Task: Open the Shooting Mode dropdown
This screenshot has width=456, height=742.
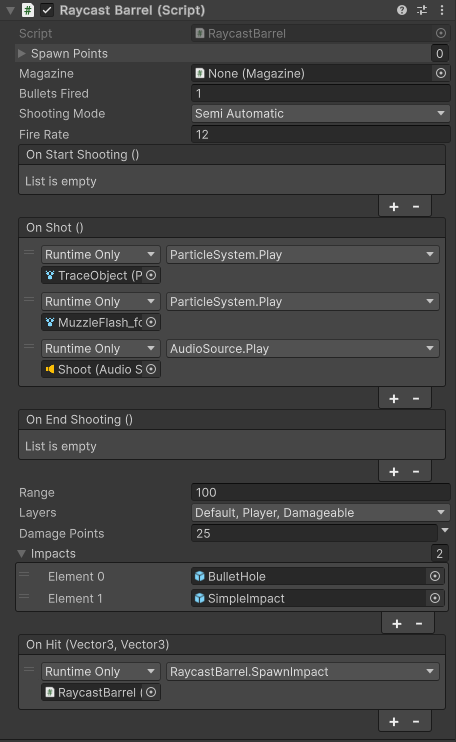Action: click(x=320, y=114)
